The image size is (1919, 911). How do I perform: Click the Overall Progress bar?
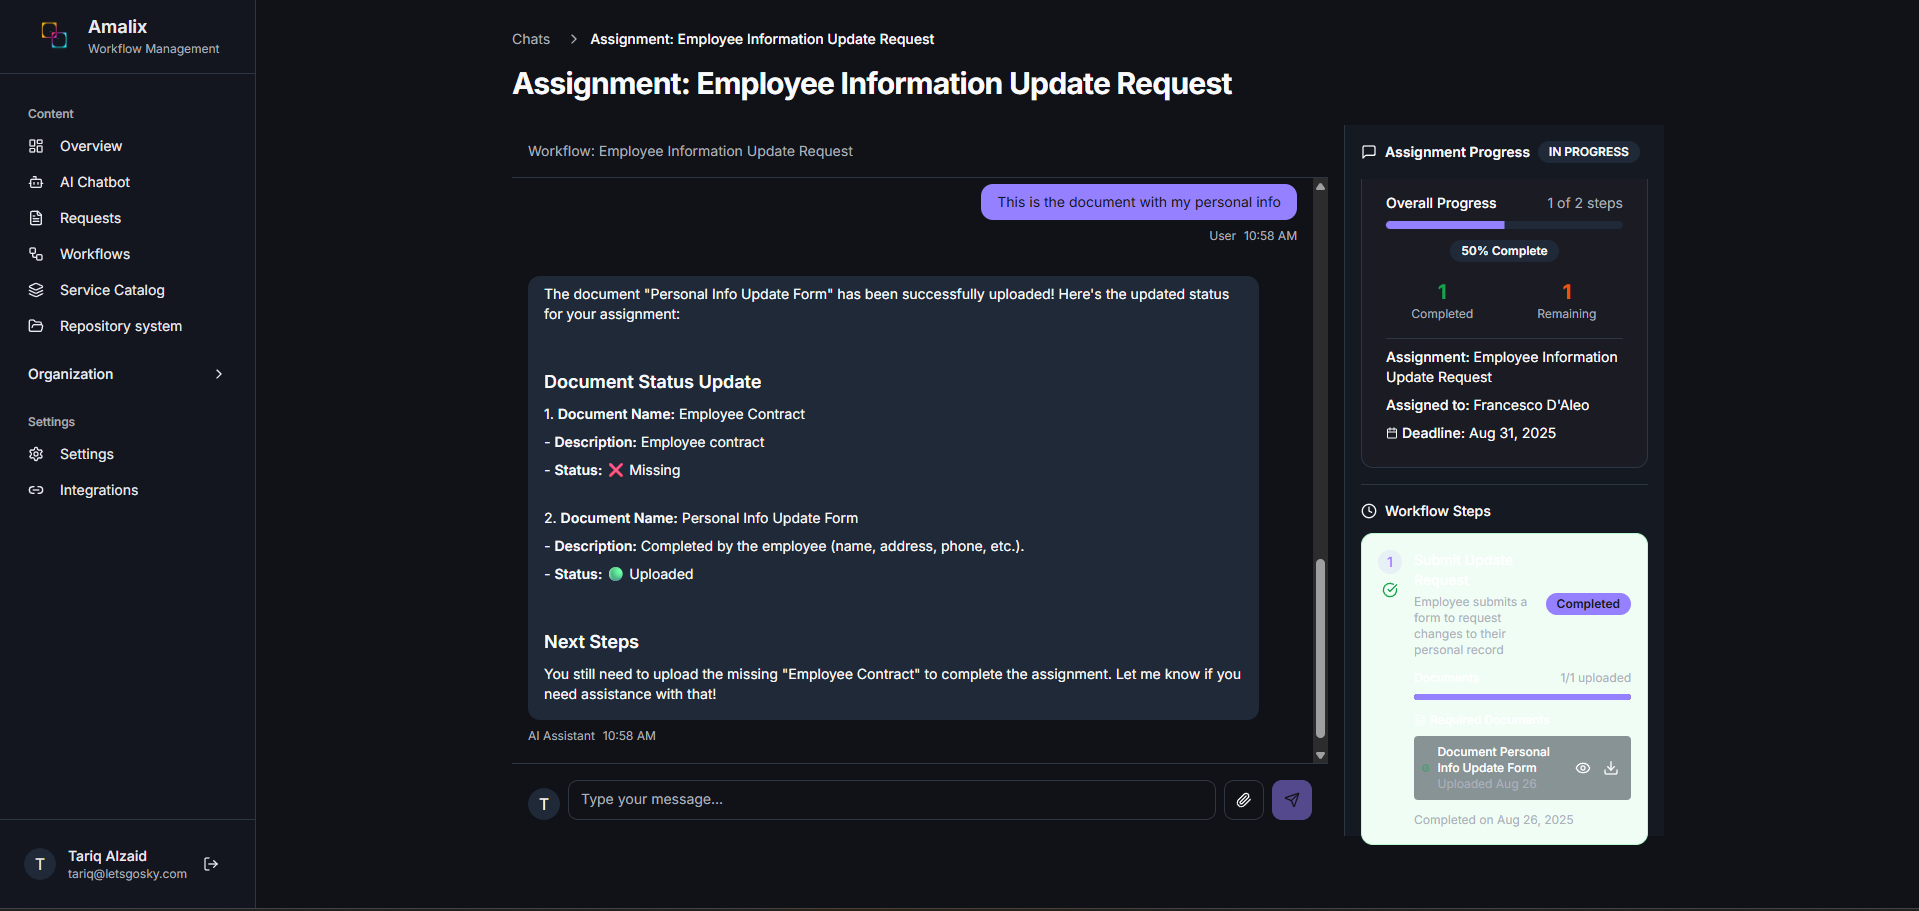pyautogui.click(x=1503, y=225)
